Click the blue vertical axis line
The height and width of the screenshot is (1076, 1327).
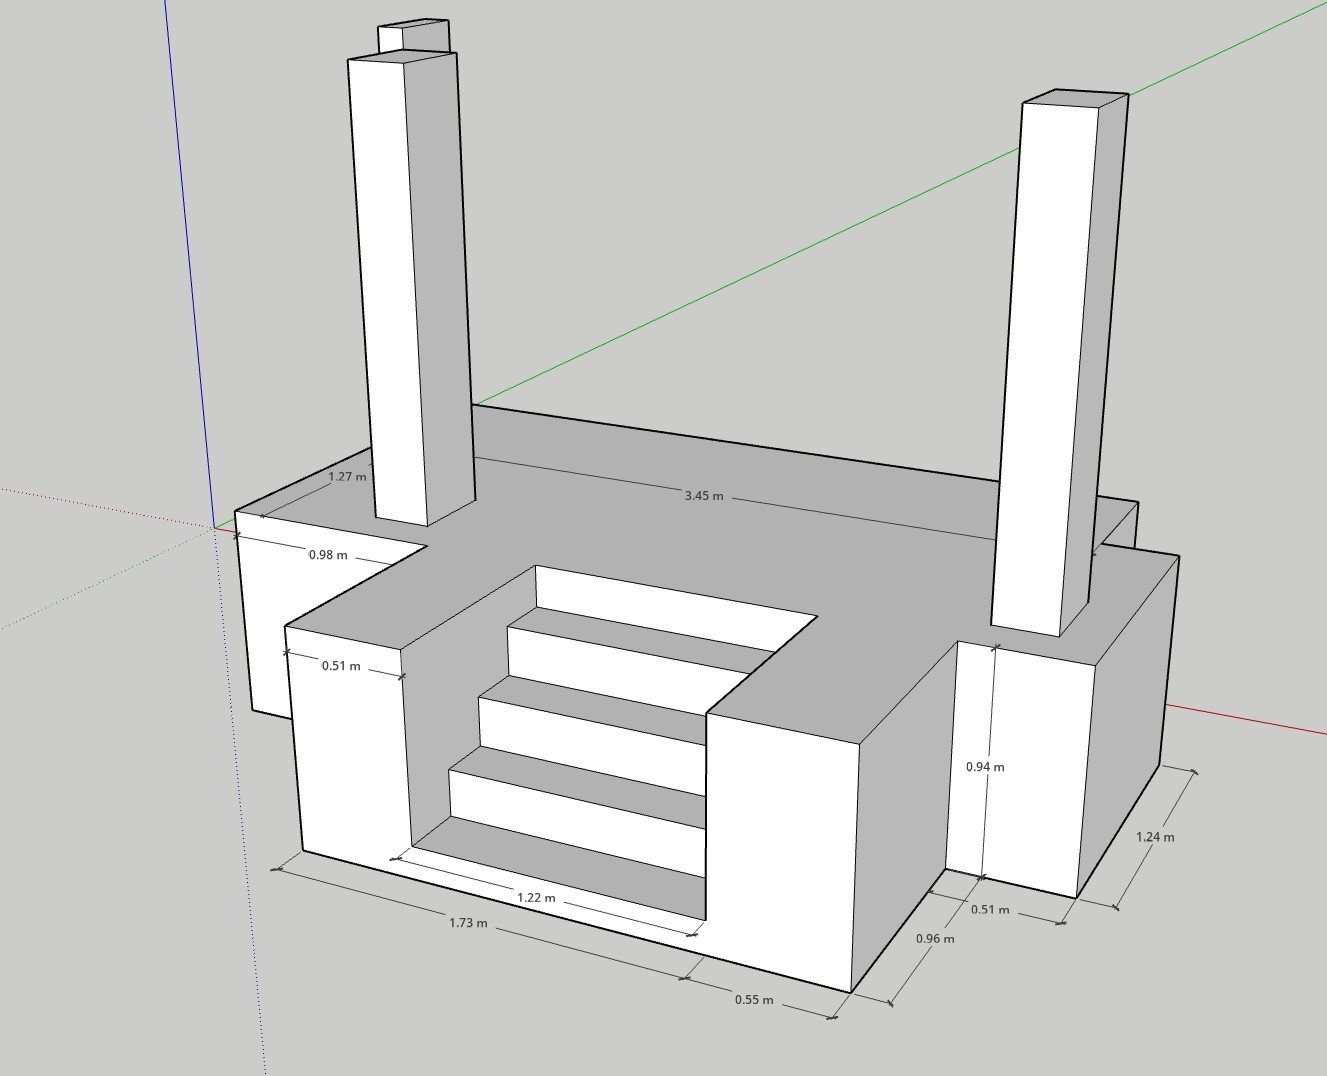[x=188, y=250]
